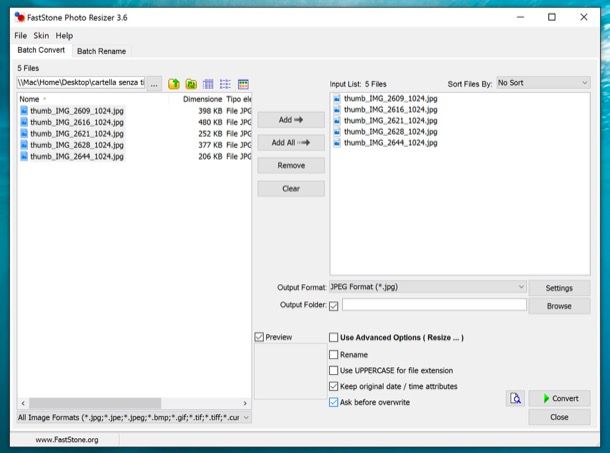This screenshot has height=453, width=610.
Task: Sort by the Dimensione column header
Action: click(202, 99)
